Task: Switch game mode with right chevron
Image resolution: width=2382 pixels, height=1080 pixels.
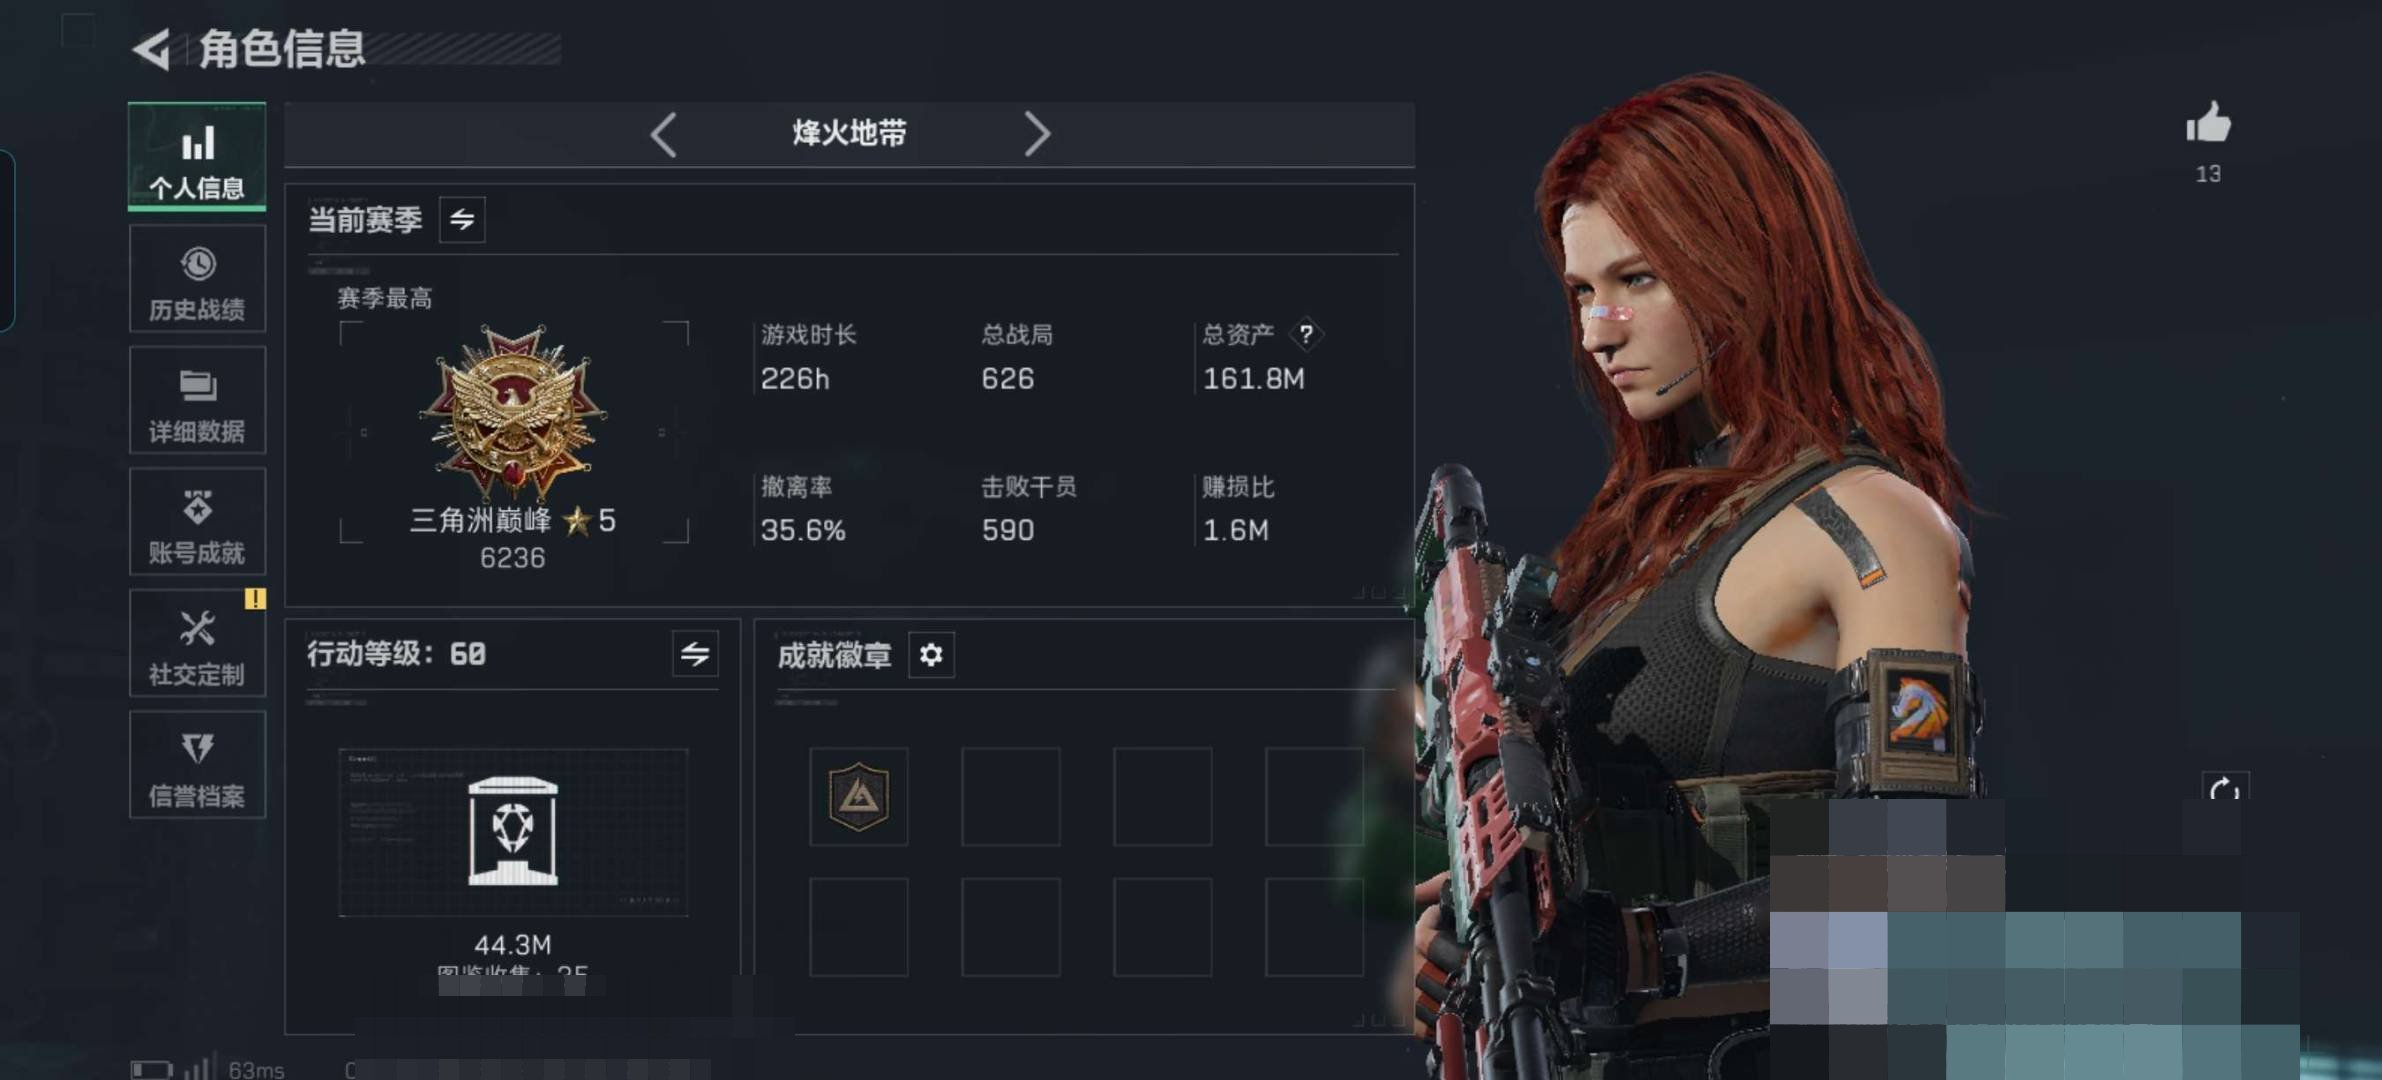Action: tap(1037, 134)
